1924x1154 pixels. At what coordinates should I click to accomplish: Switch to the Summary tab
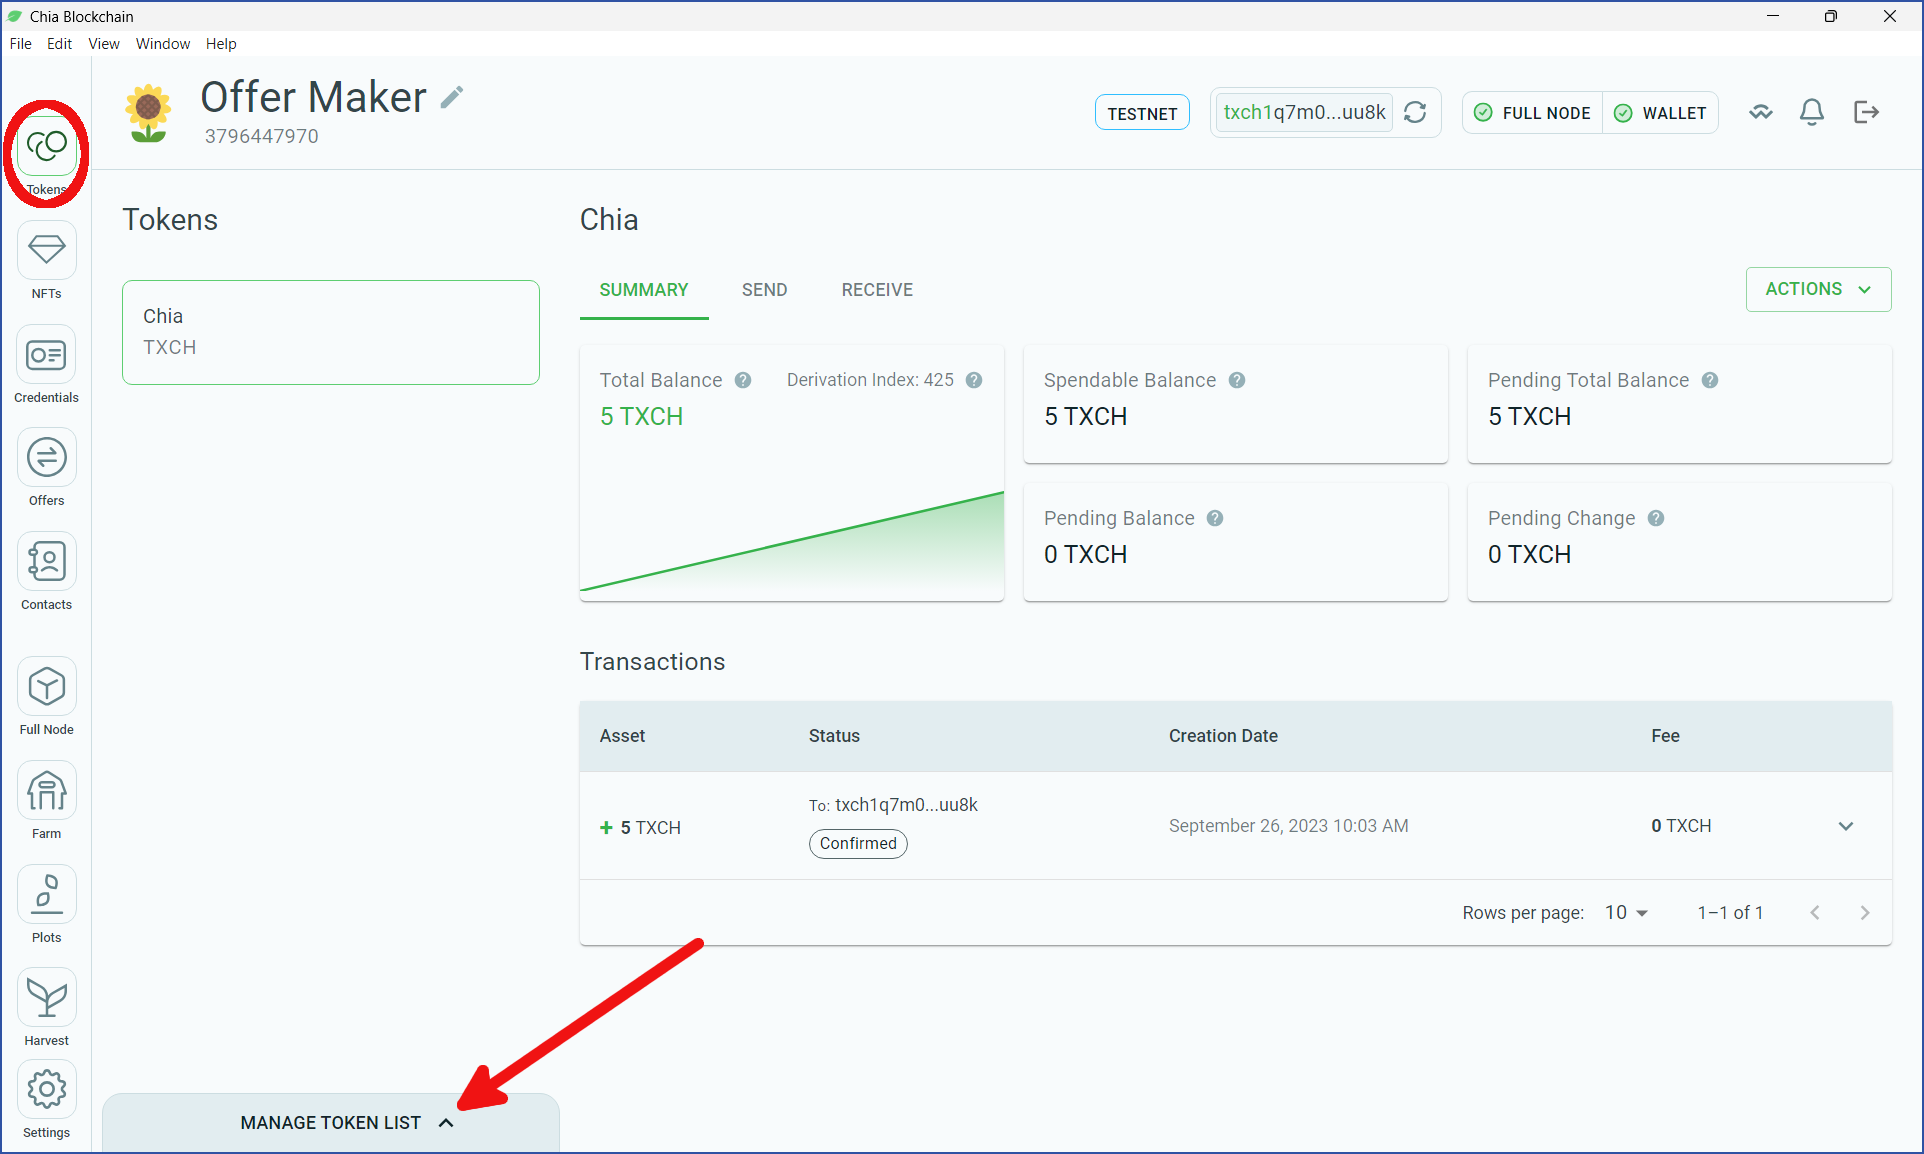pyautogui.click(x=644, y=290)
